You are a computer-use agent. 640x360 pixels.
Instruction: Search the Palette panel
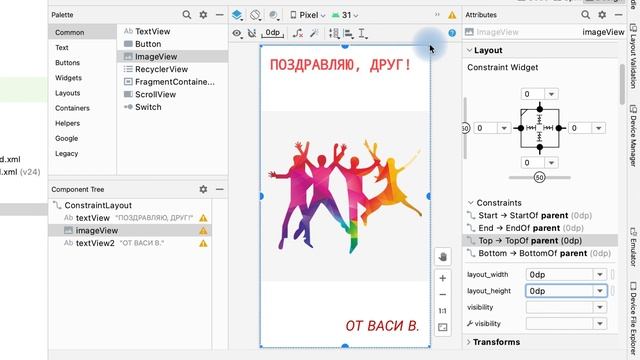click(187, 15)
